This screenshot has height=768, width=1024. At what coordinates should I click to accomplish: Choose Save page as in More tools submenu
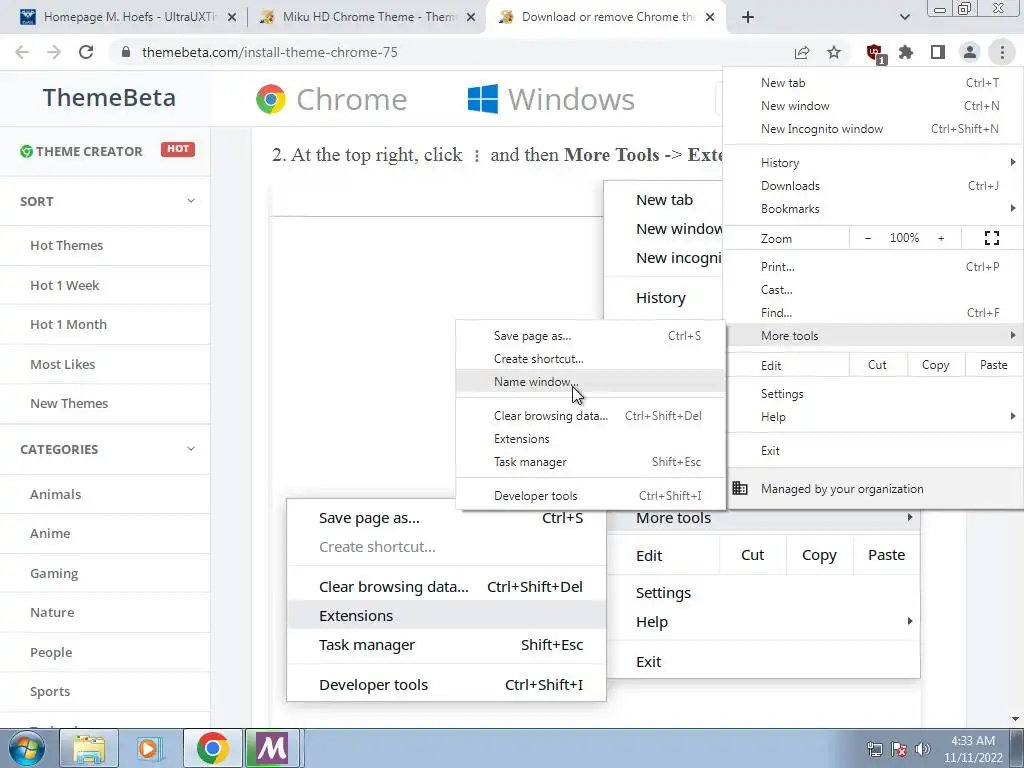click(x=590, y=336)
